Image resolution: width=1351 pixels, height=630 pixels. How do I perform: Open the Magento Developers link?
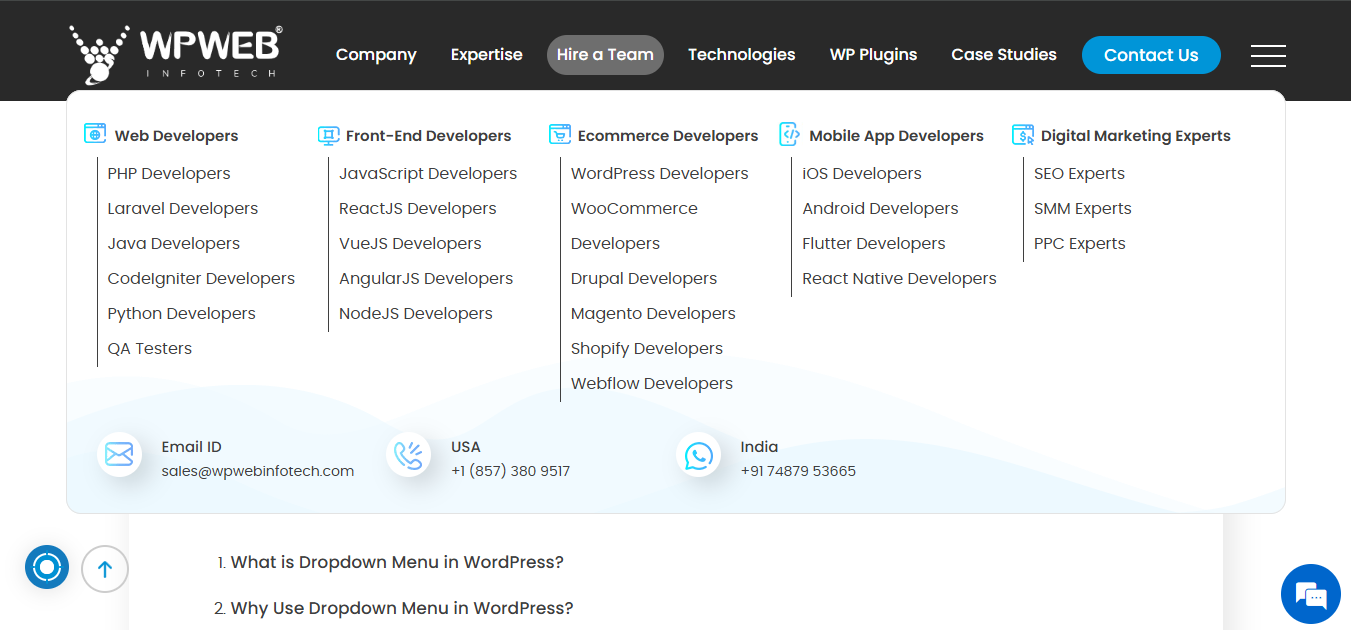point(653,314)
